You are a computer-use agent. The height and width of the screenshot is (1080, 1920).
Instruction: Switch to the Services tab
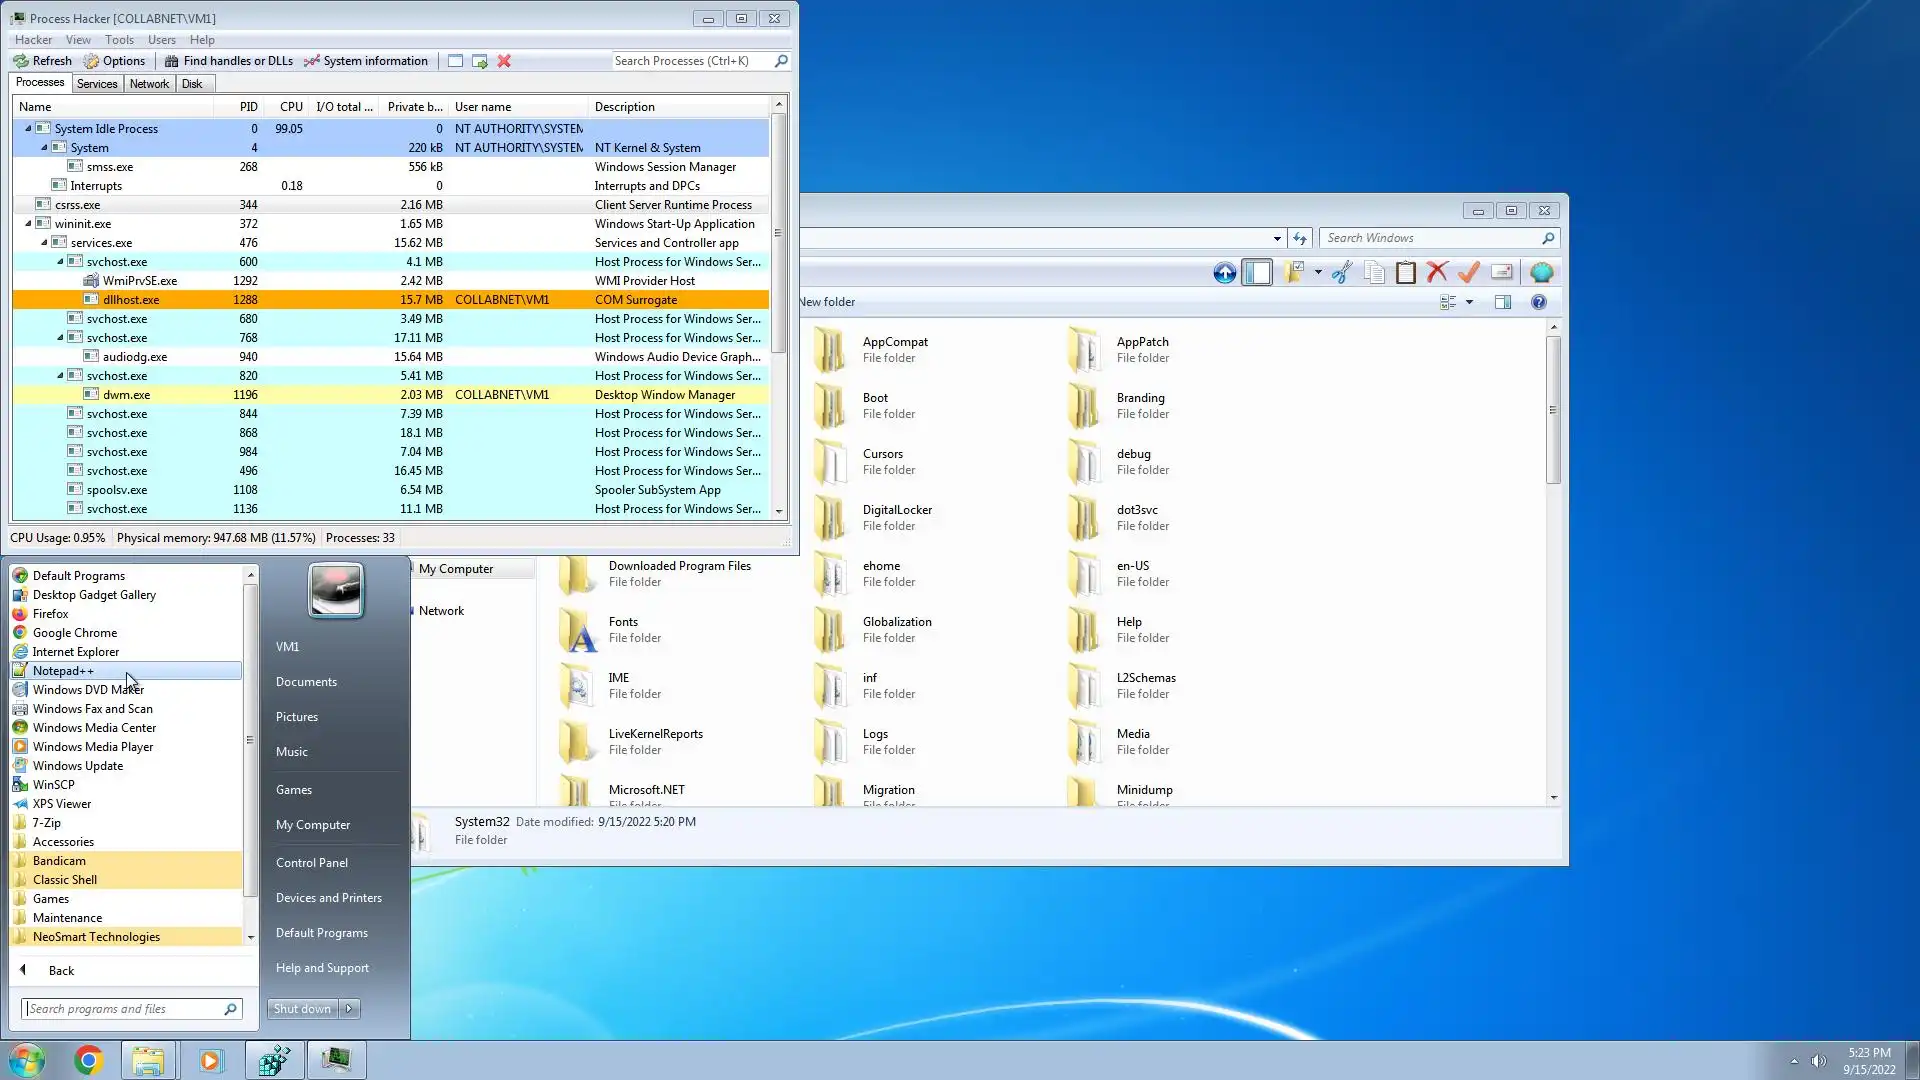(x=97, y=84)
